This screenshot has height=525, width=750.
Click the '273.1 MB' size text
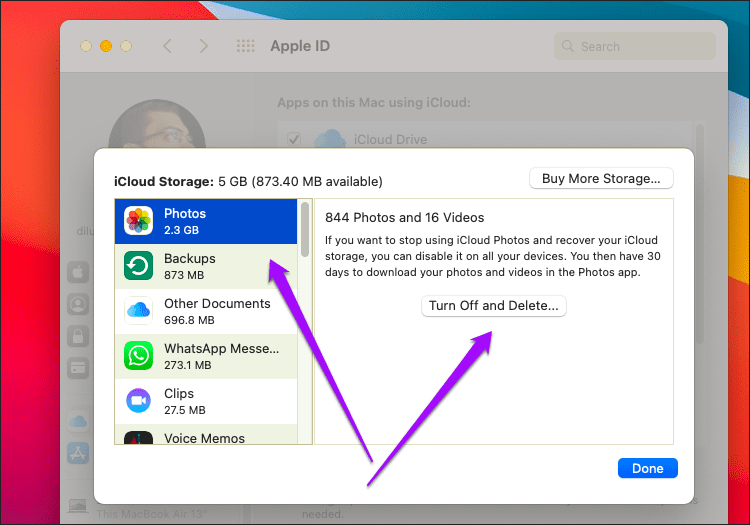[x=188, y=365]
